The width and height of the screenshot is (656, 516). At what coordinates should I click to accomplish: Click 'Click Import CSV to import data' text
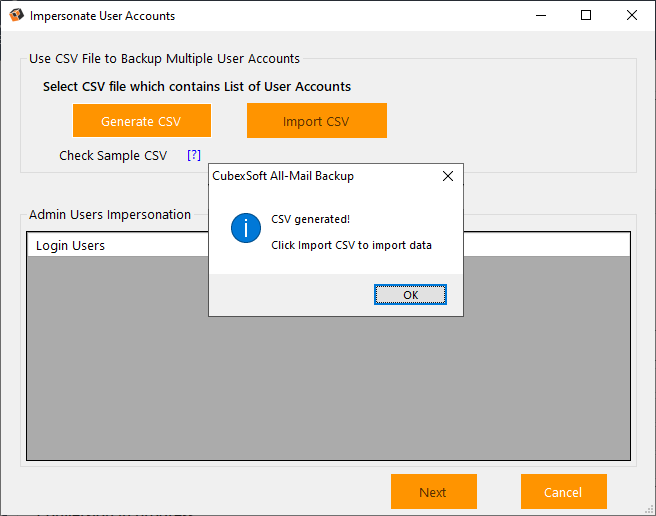pyautogui.click(x=351, y=245)
